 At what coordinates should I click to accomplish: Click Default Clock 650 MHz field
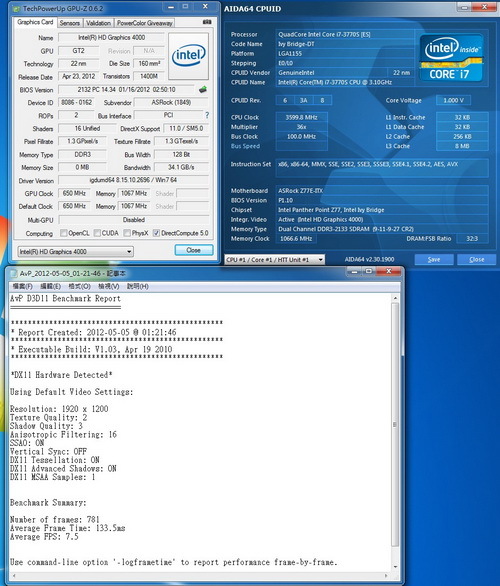(74, 206)
